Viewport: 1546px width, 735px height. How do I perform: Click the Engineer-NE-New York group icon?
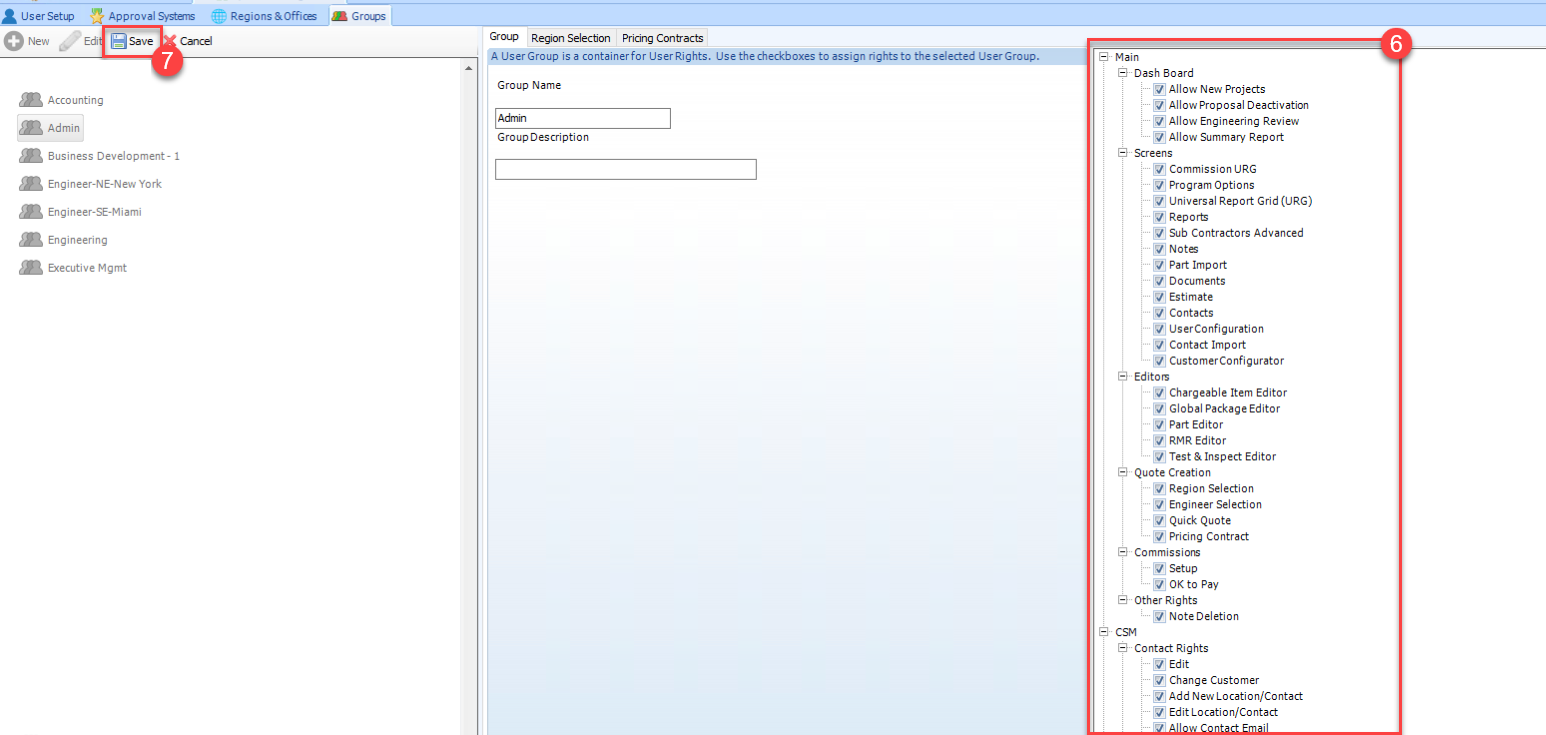tap(31, 184)
